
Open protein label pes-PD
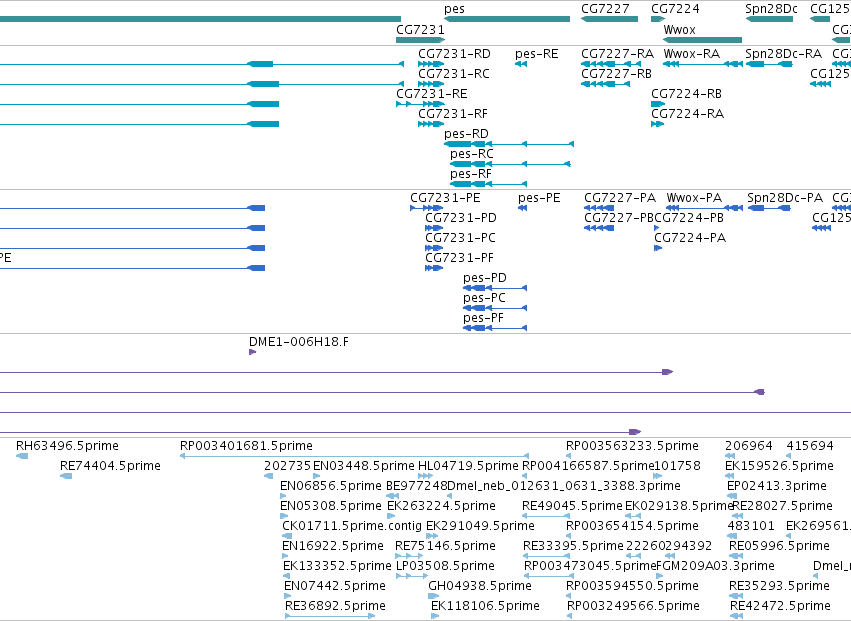click(x=485, y=278)
